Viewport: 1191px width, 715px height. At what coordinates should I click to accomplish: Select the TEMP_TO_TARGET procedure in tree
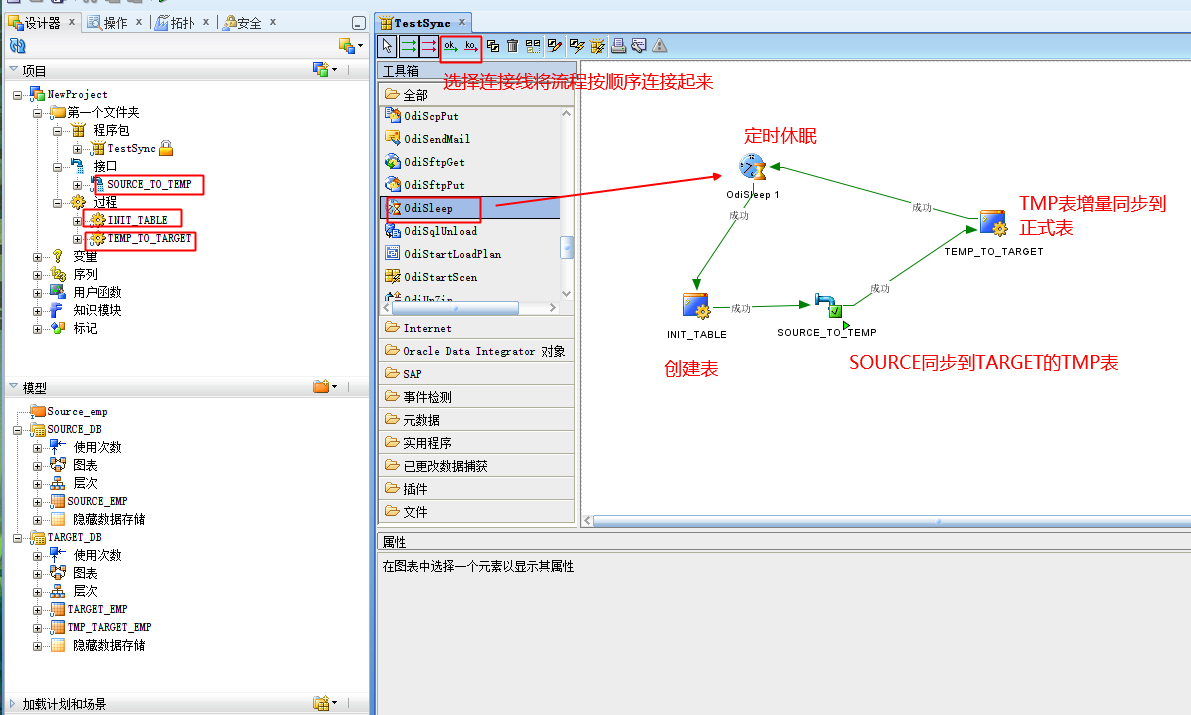pos(149,239)
